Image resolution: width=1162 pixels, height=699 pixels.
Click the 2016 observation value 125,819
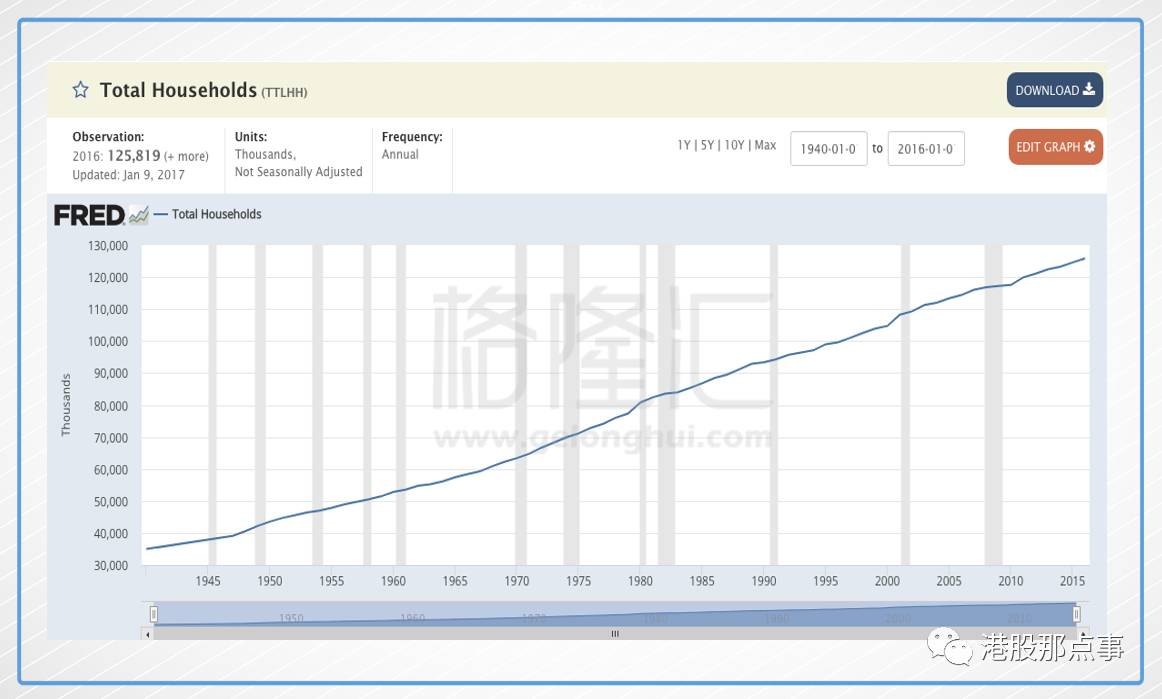pyautogui.click(x=134, y=156)
